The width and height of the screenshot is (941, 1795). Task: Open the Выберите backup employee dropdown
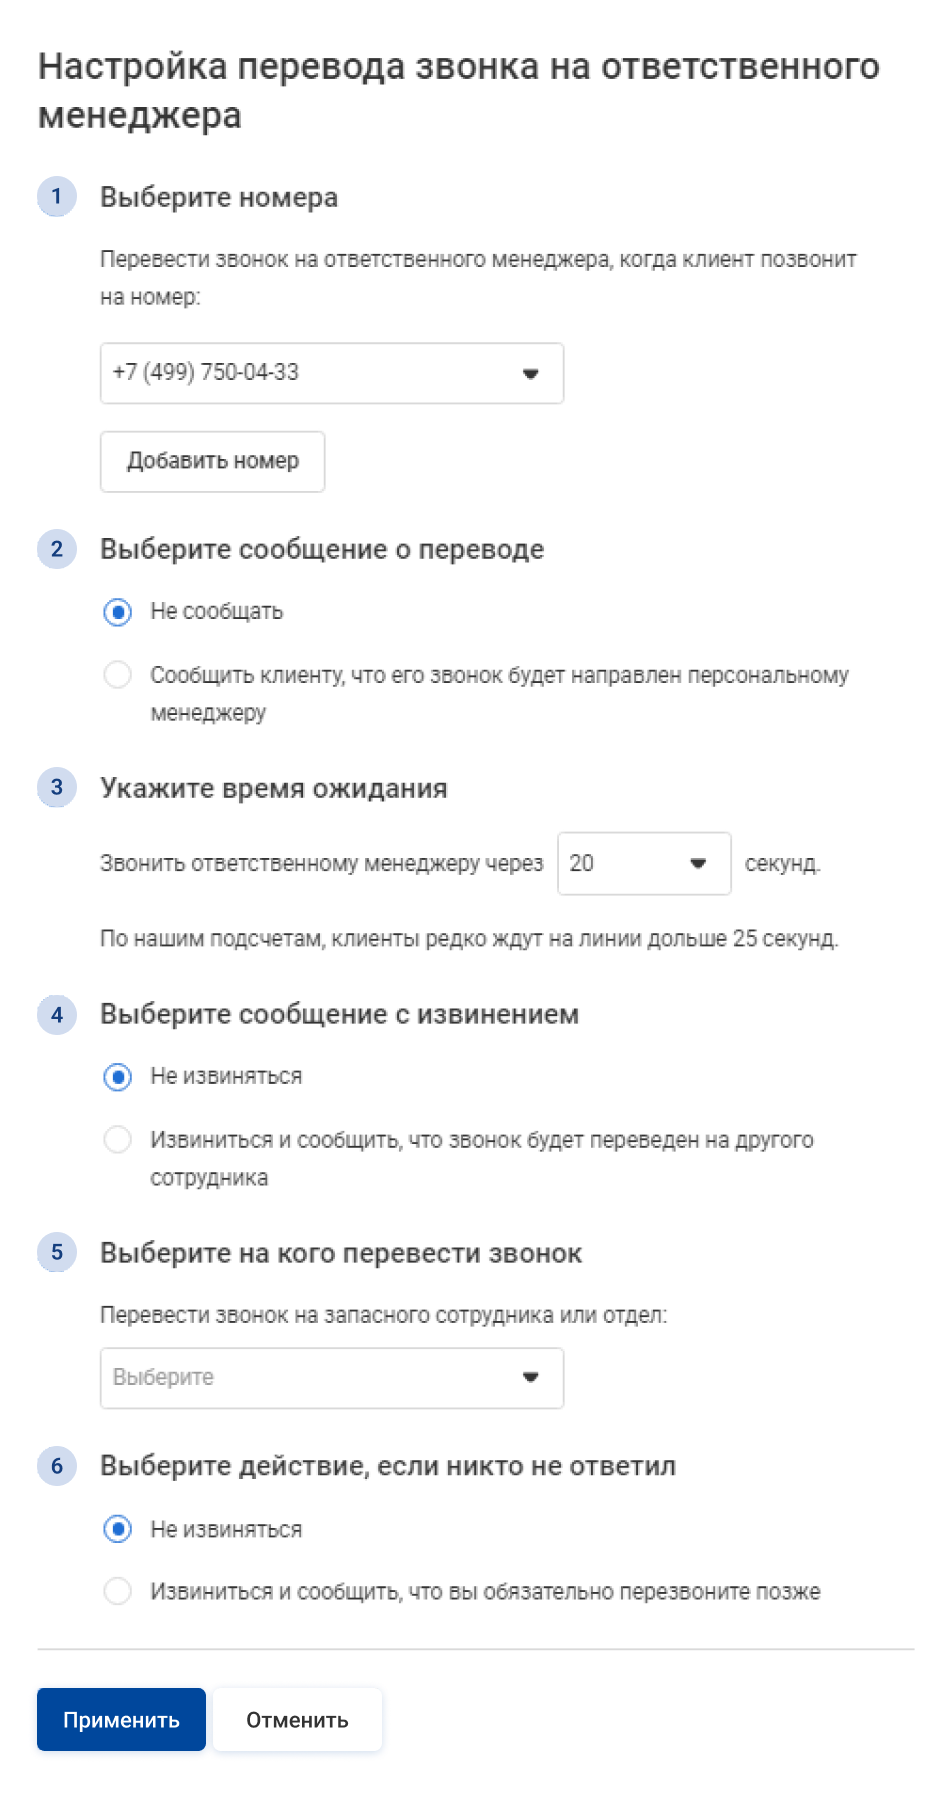coord(332,1378)
